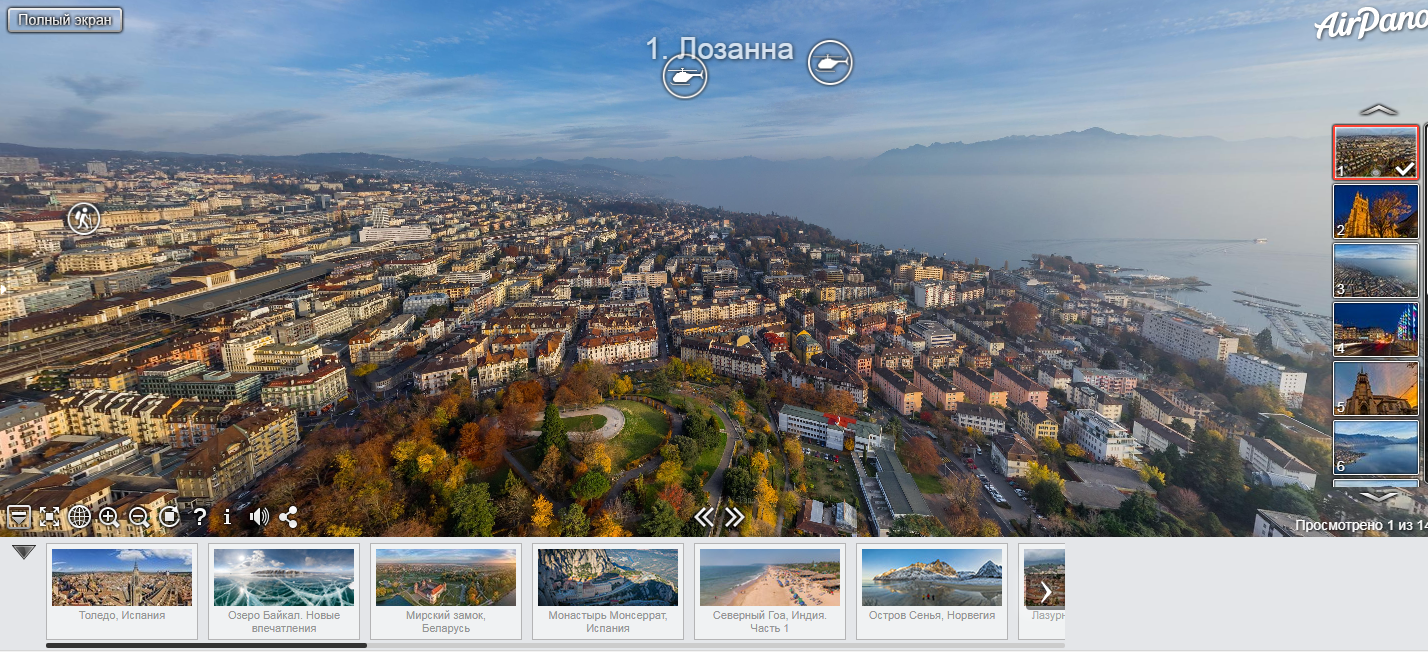Select panorama thumbnail 6 lake and mountains

[1376, 448]
